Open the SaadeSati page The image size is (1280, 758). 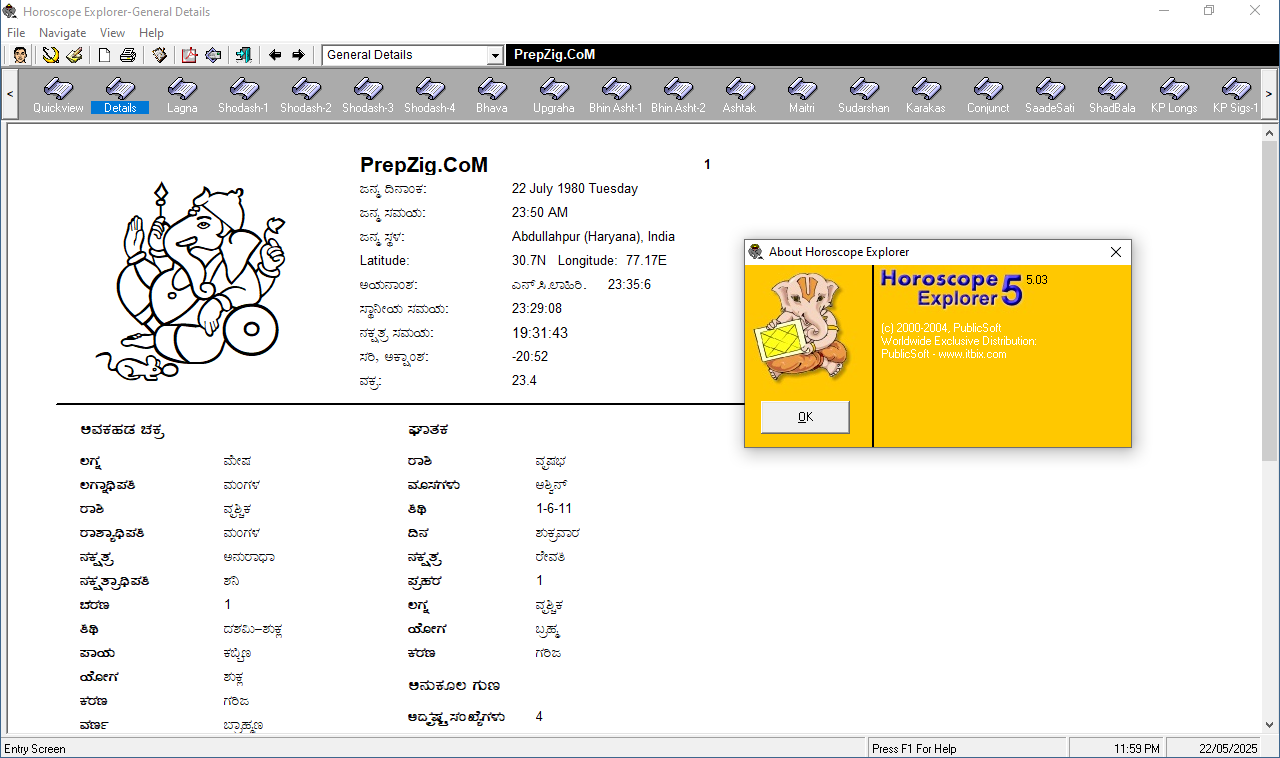[1050, 95]
